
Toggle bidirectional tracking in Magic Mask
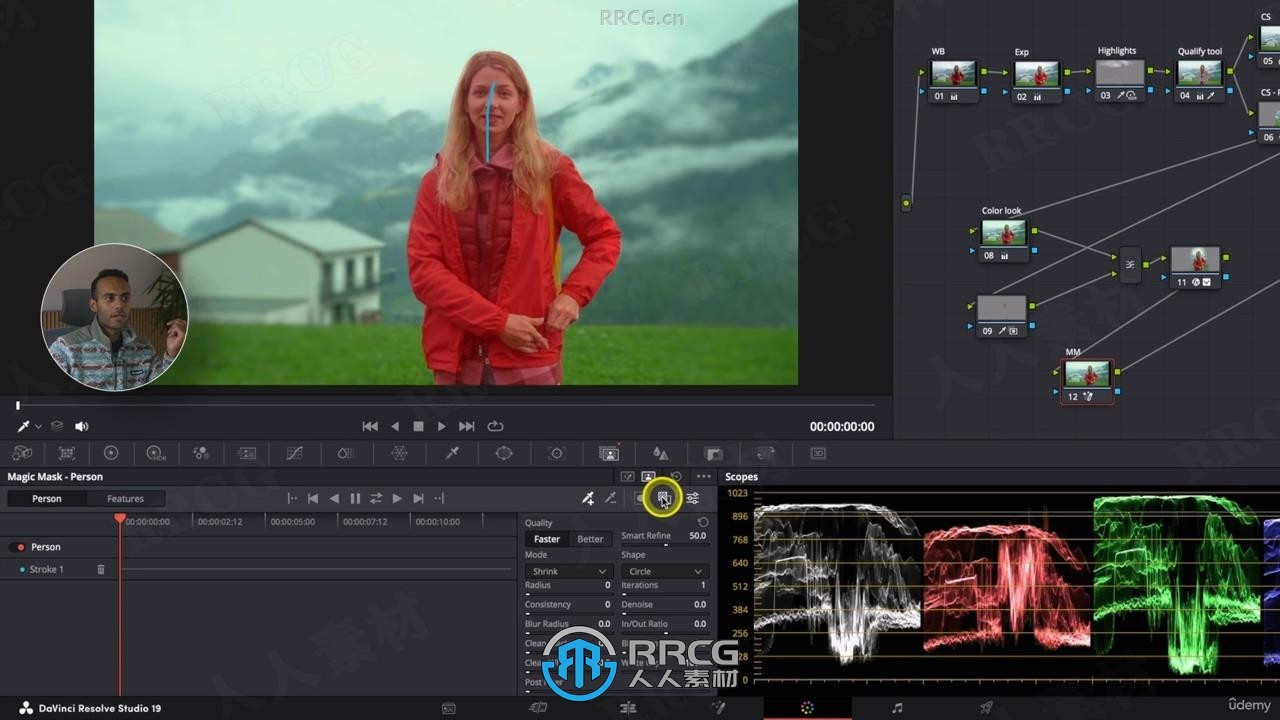pyautogui.click(x=376, y=498)
